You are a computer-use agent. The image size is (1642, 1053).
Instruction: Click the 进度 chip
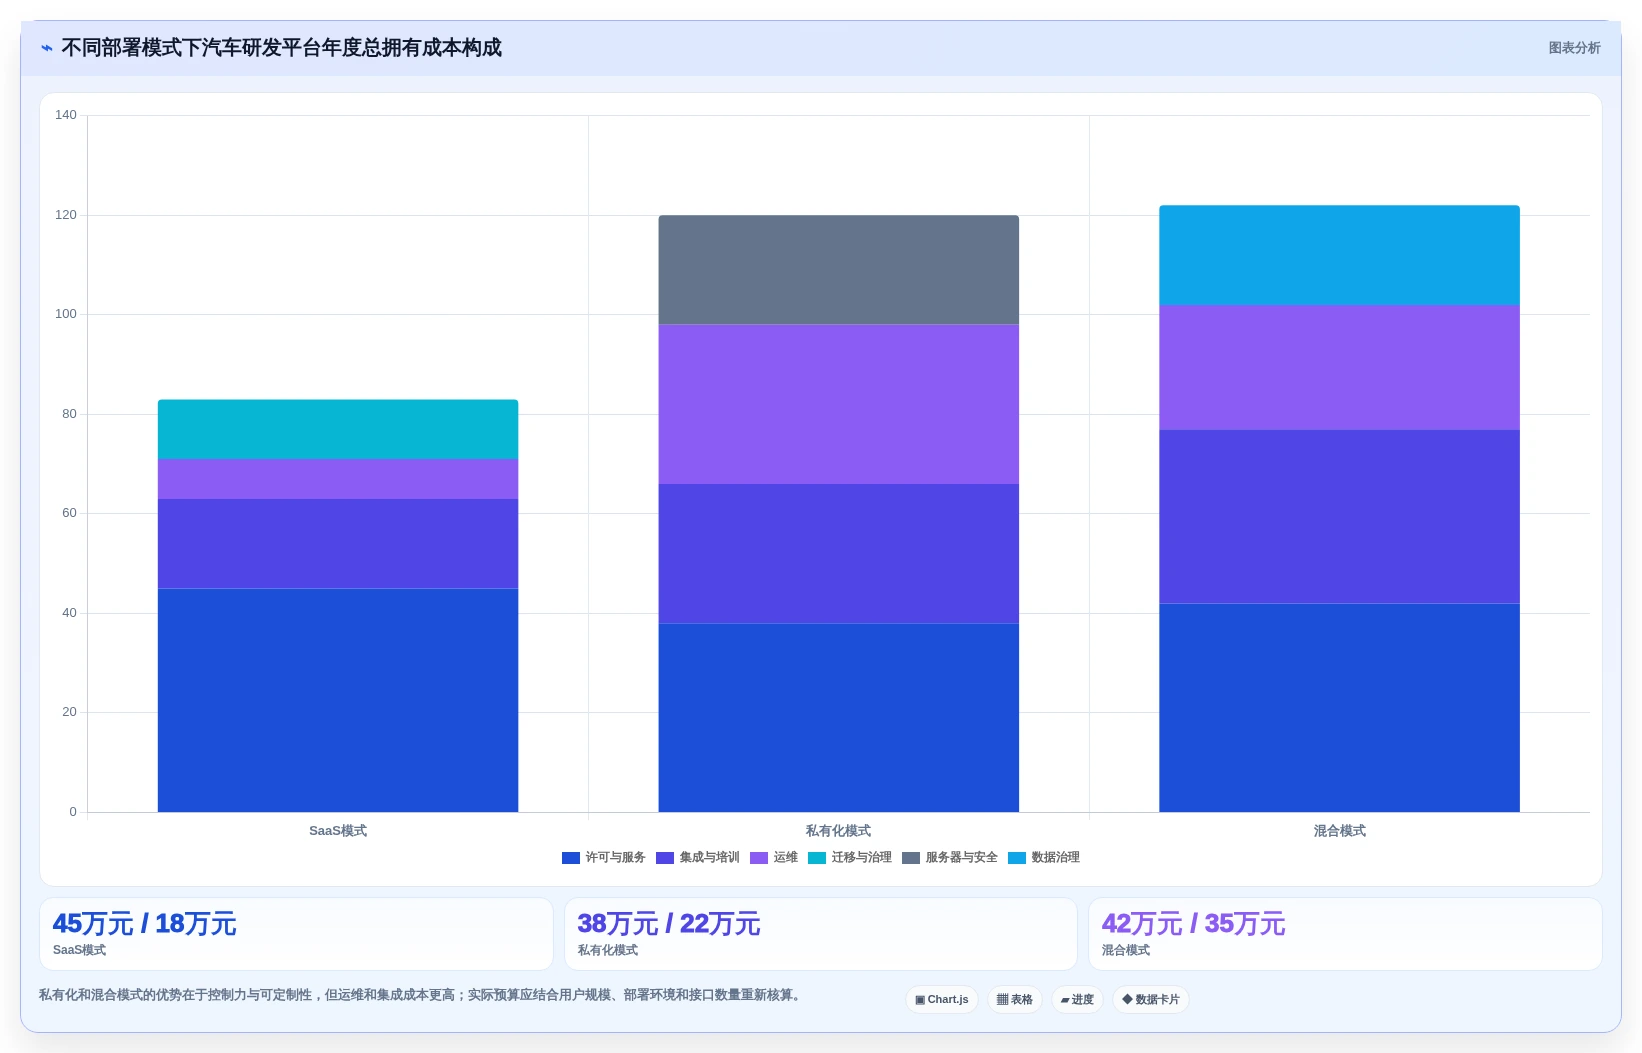coord(1077,999)
